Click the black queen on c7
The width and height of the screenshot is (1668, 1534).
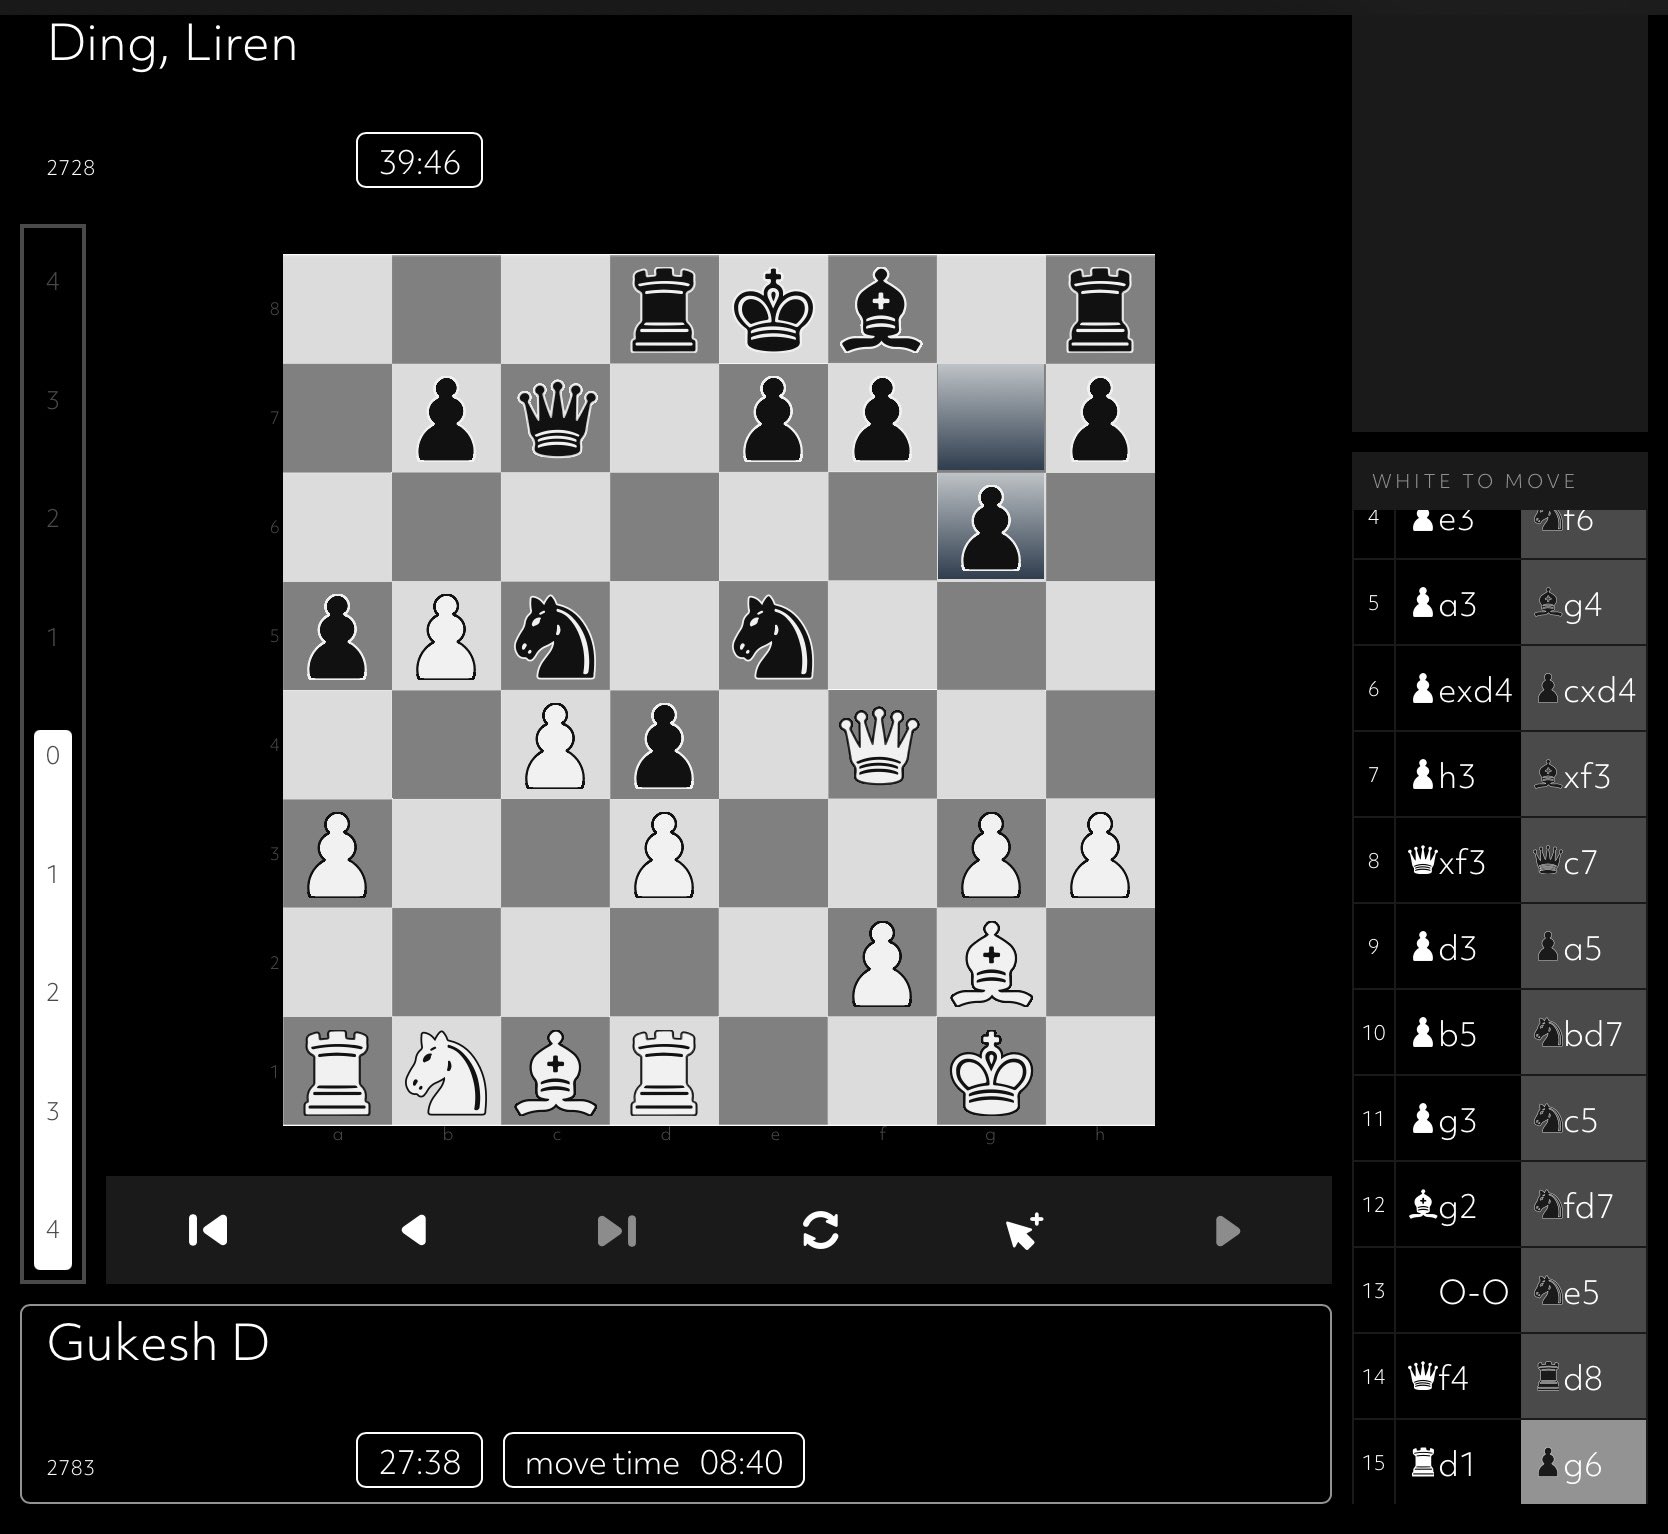[556, 419]
